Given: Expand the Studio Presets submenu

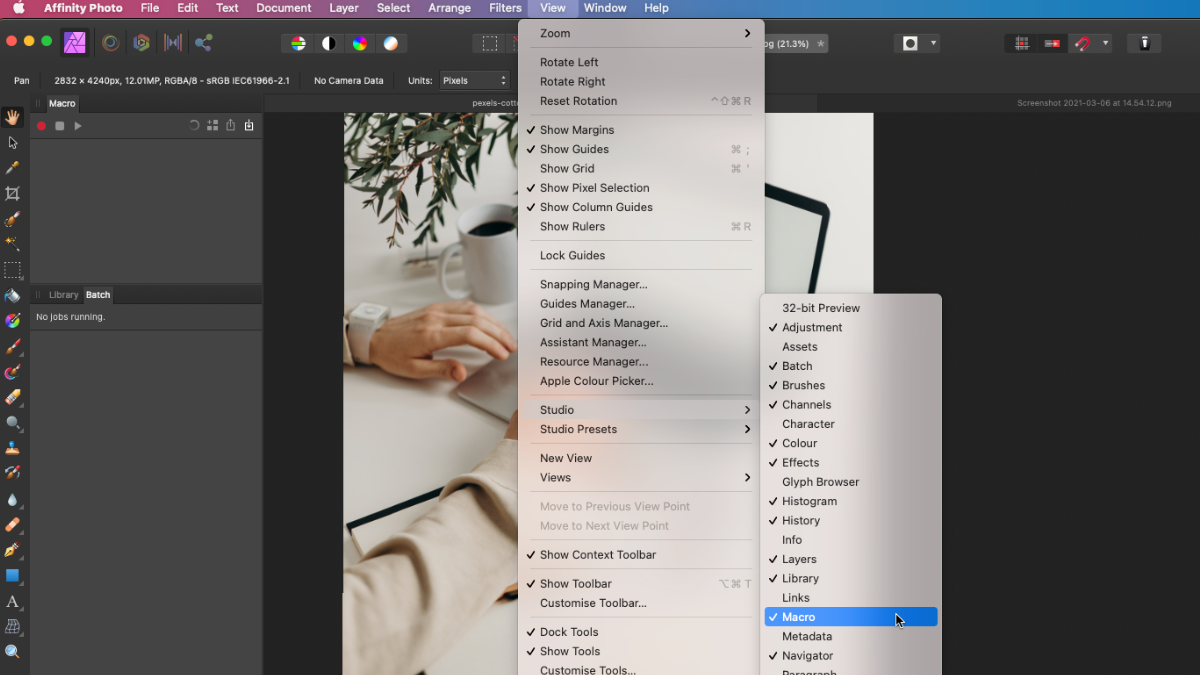Looking at the screenshot, I should (x=640, y=429).
